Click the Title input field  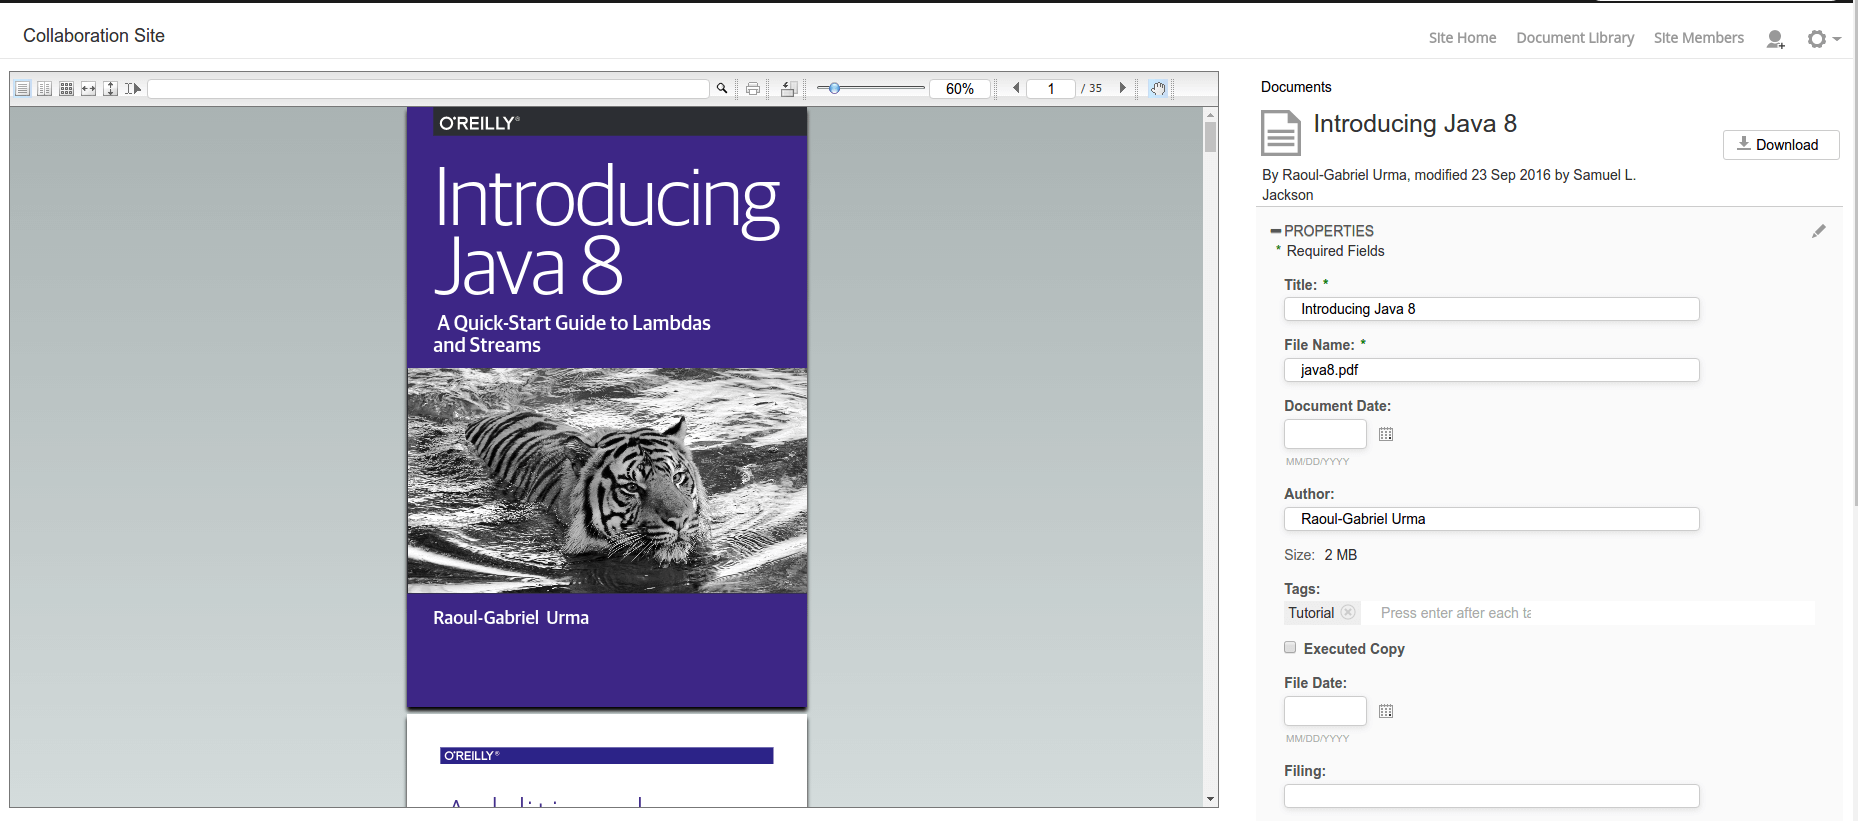click(1491, 309)
